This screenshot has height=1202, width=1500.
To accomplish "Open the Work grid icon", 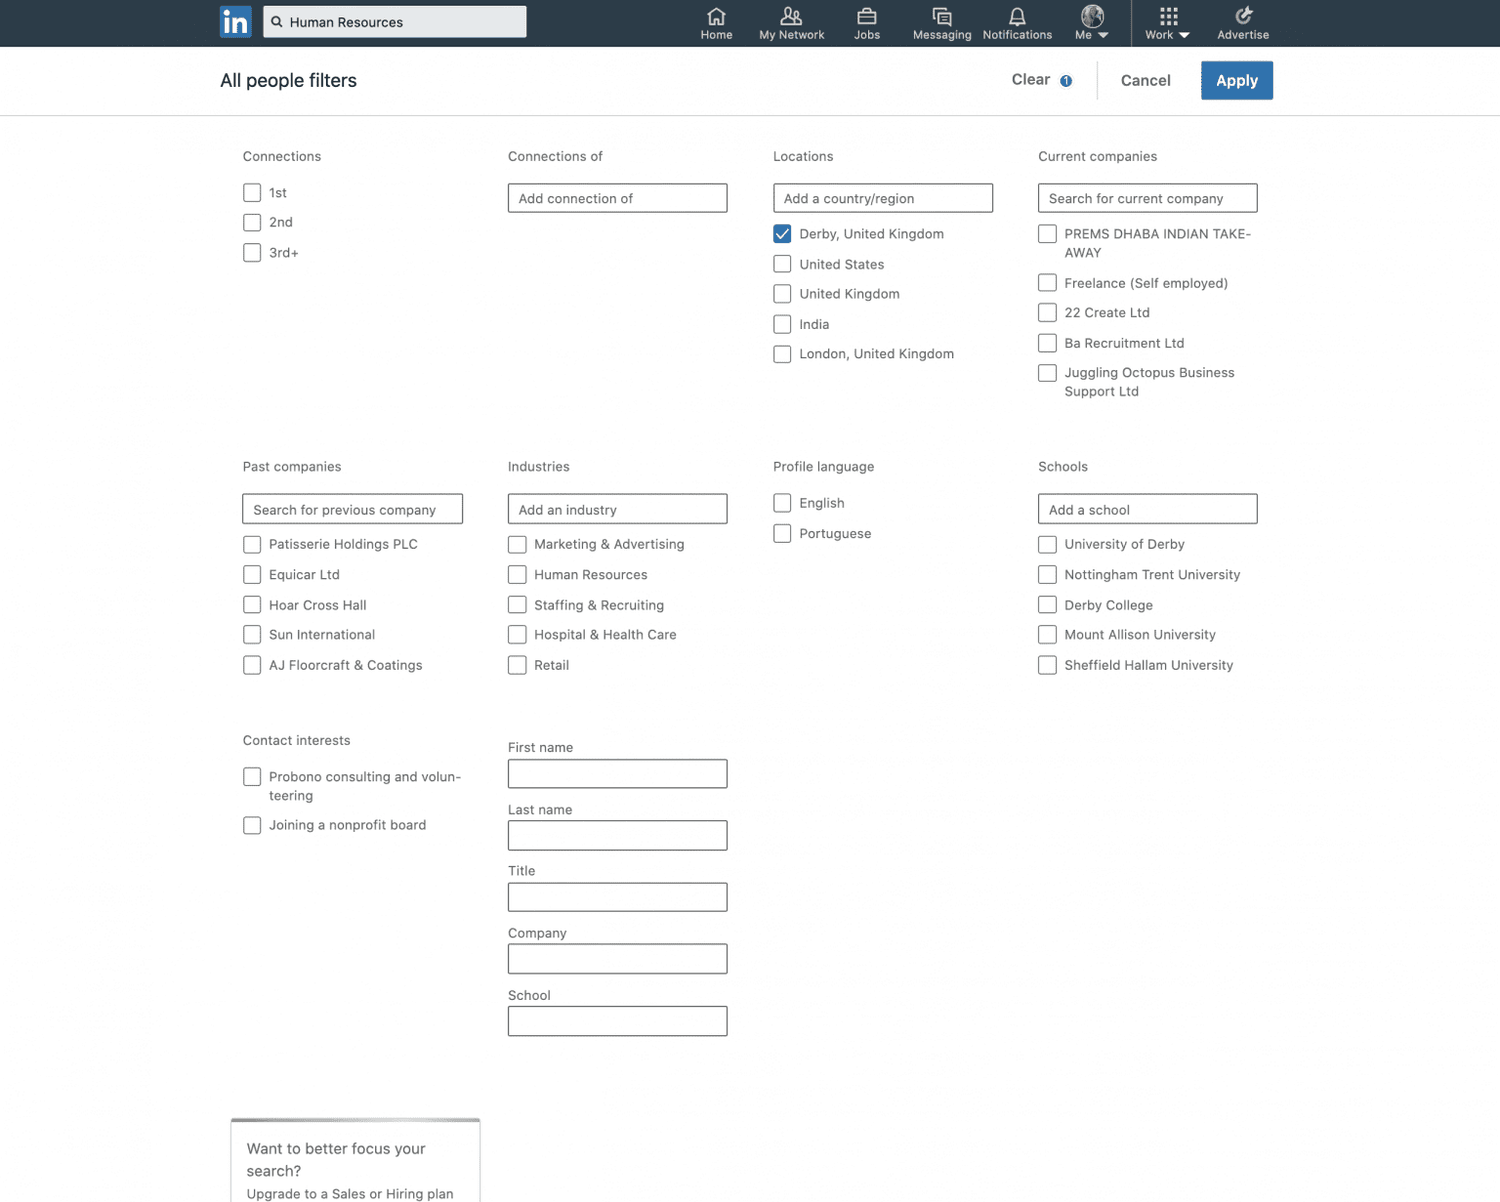I will coord(1168,16).
